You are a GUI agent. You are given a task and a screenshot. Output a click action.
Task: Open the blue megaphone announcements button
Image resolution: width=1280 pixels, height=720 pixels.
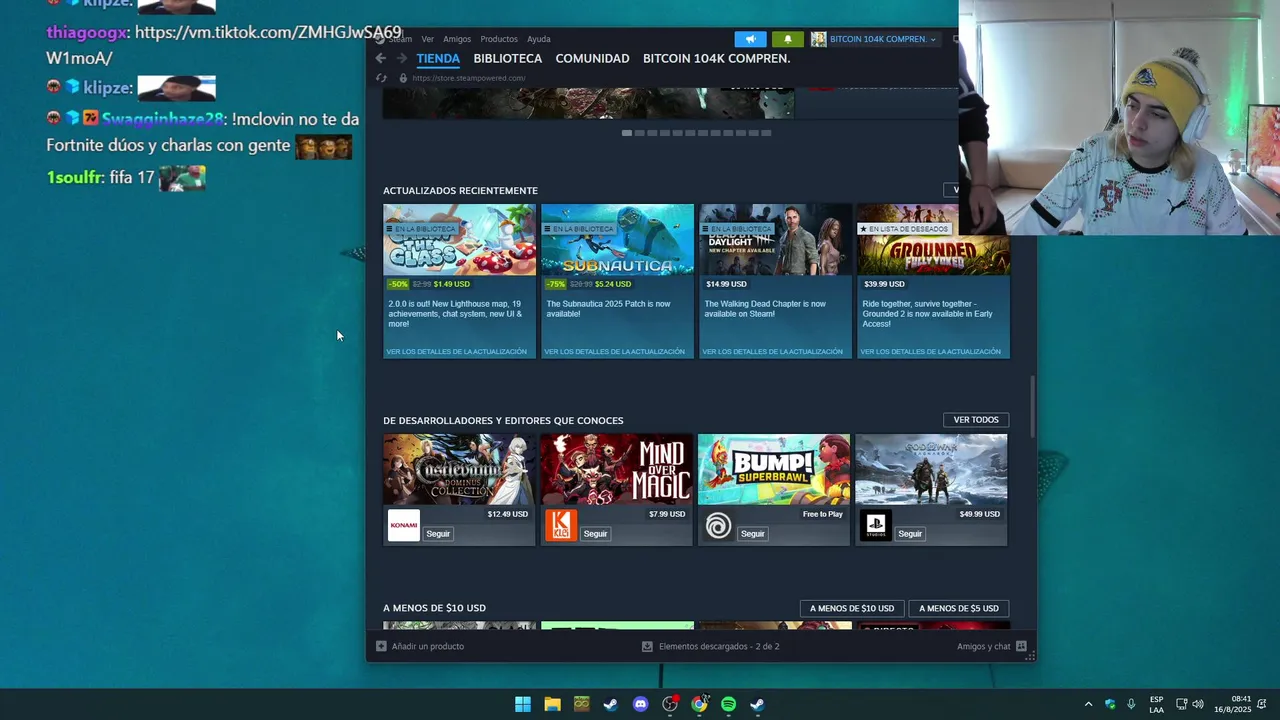point(750,39)
